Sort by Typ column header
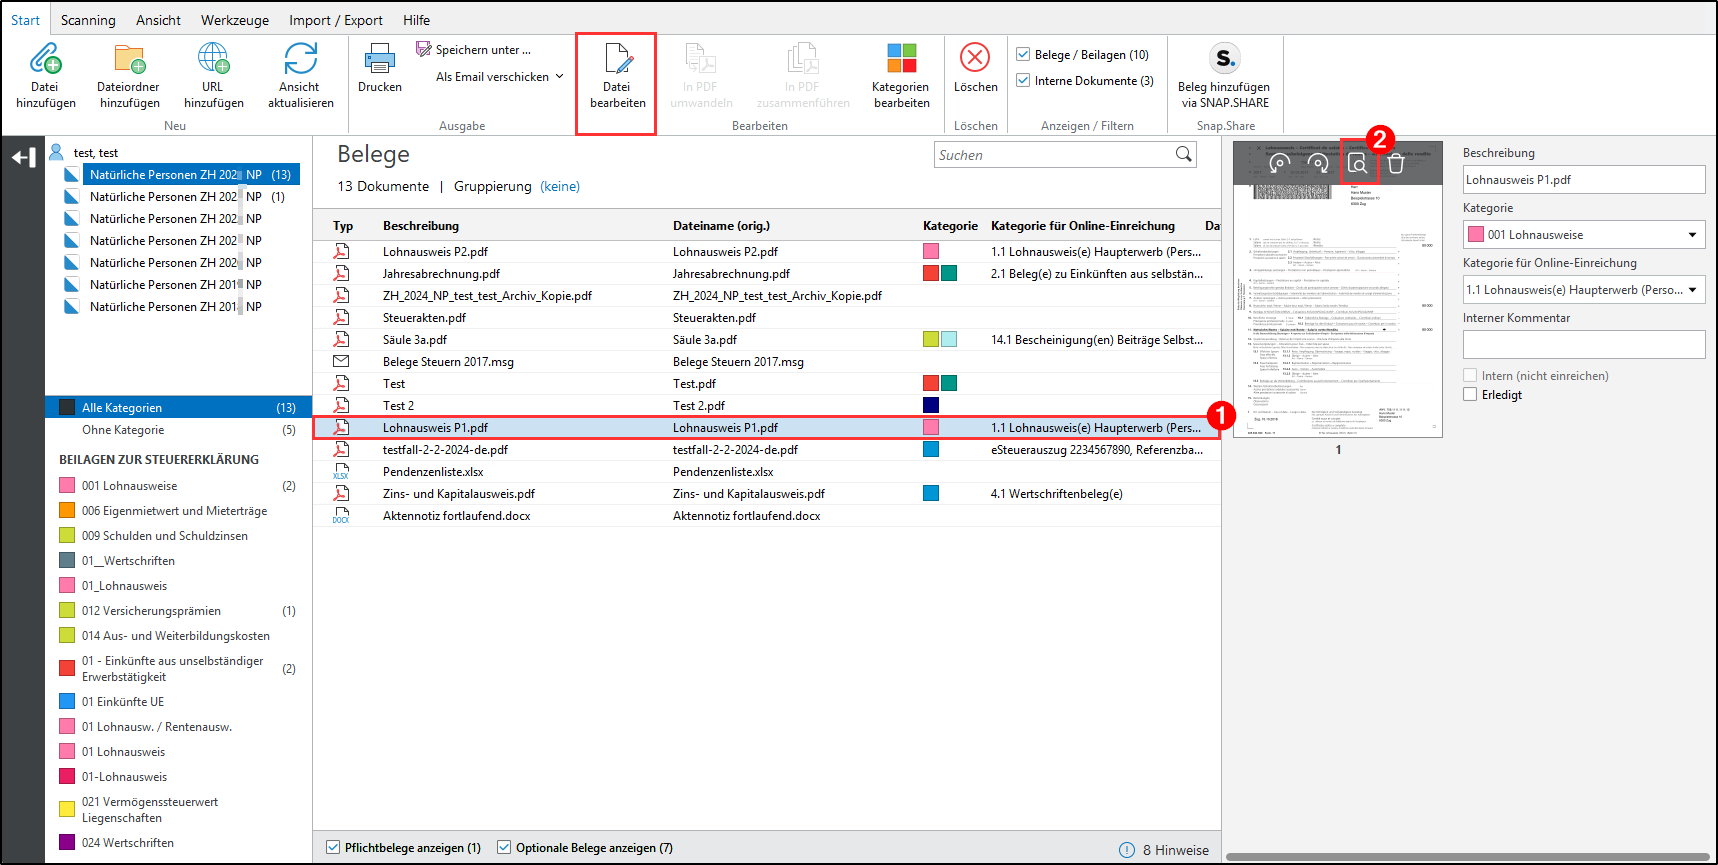1718x865 pixels. (343, 226)
